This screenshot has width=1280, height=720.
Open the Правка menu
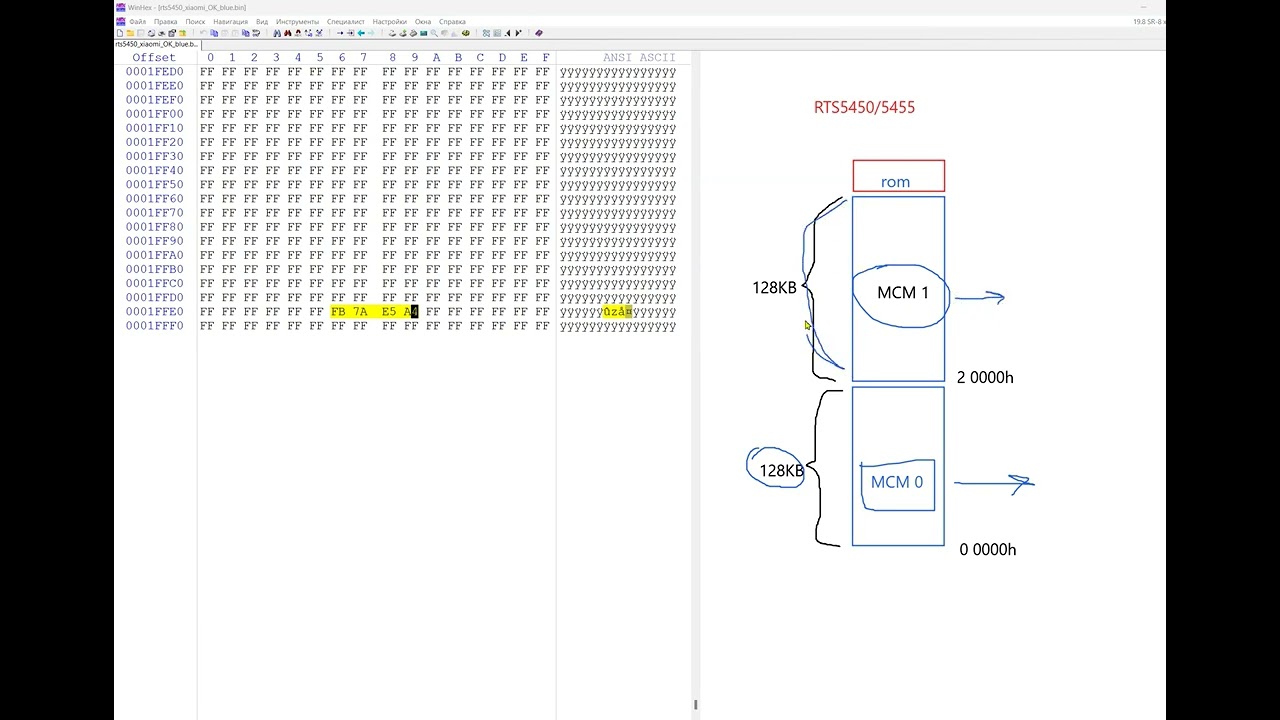166,21
